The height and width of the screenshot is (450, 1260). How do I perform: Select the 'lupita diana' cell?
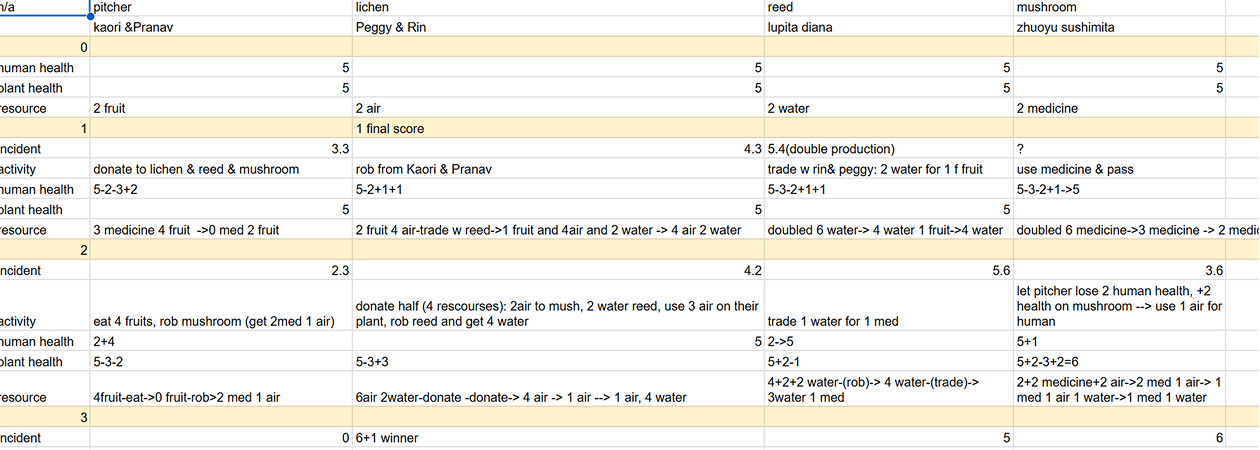(887, 27)
